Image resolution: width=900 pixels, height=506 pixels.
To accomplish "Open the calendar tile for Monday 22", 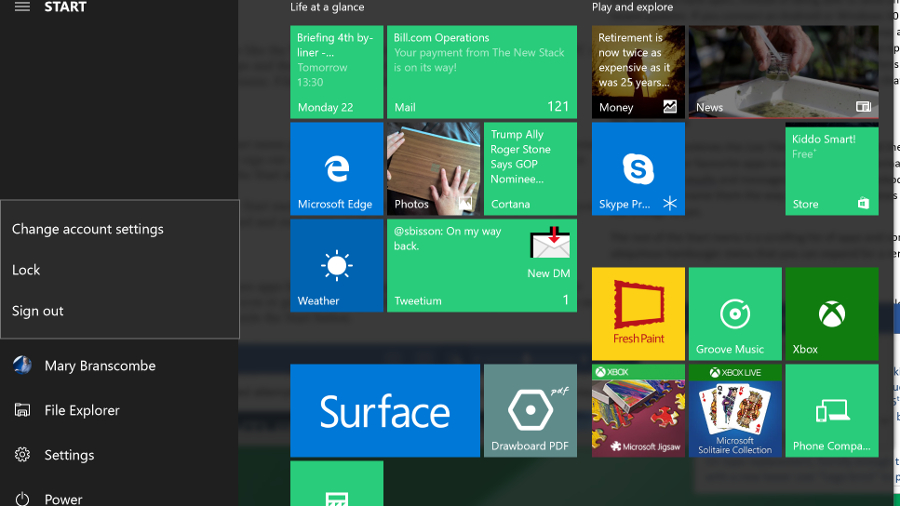I will click(336, 72).
